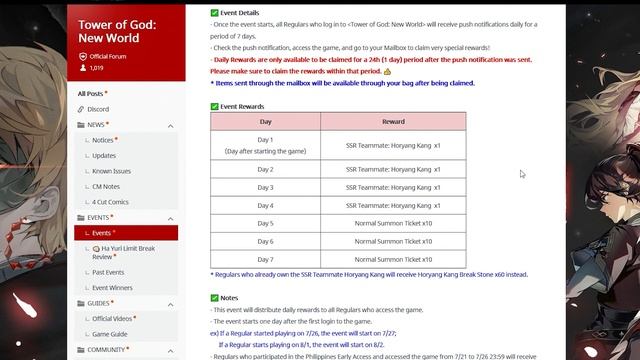Image resolution: width=640 pixels, height=360 pixels.
Task: Select the highlighted Events board
Action: 126,233
